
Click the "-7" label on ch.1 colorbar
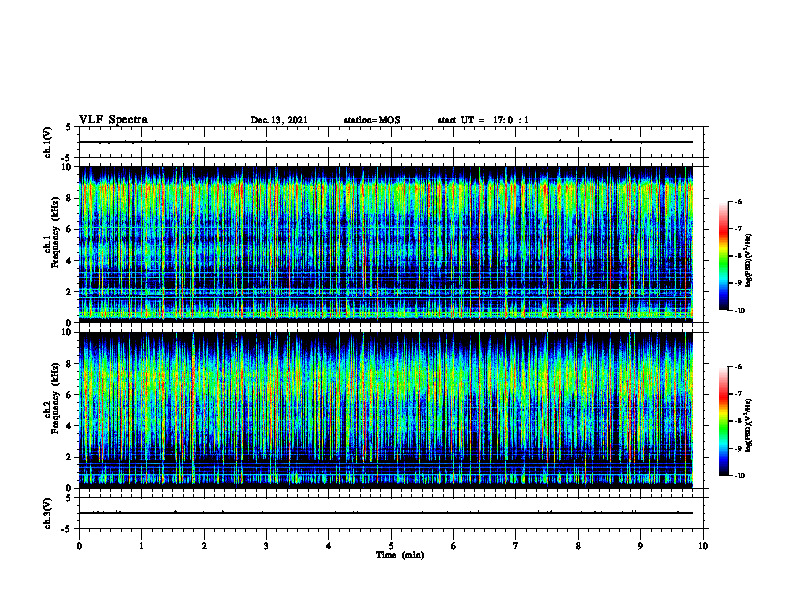(737, 229)
